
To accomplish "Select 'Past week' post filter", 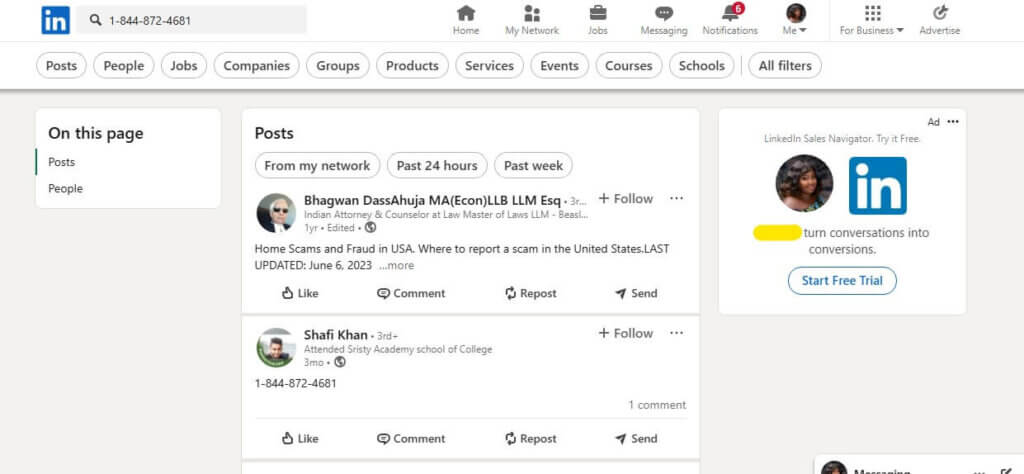I will pos(534,165).
